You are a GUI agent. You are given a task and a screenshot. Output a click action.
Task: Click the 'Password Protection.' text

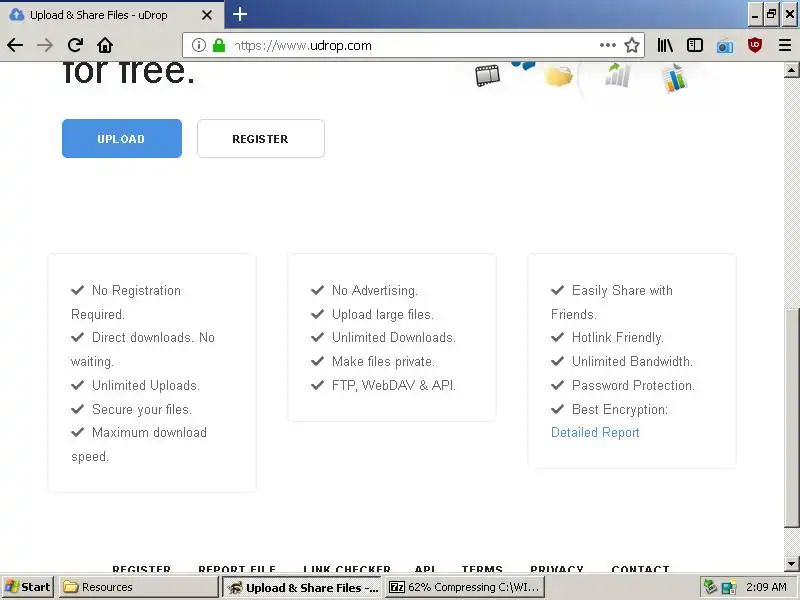pos(633,385)
